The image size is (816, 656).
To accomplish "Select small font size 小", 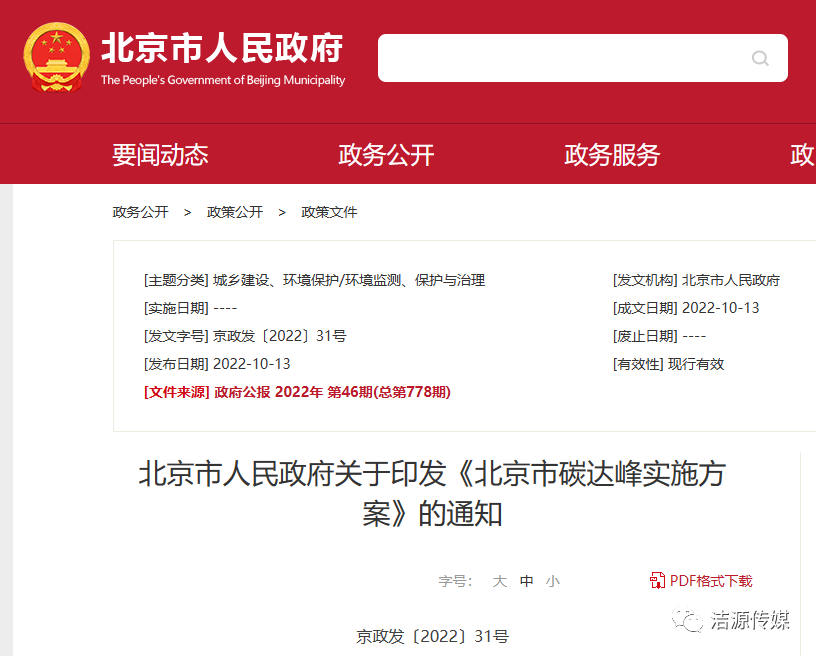I will click(x=552, y=580).
